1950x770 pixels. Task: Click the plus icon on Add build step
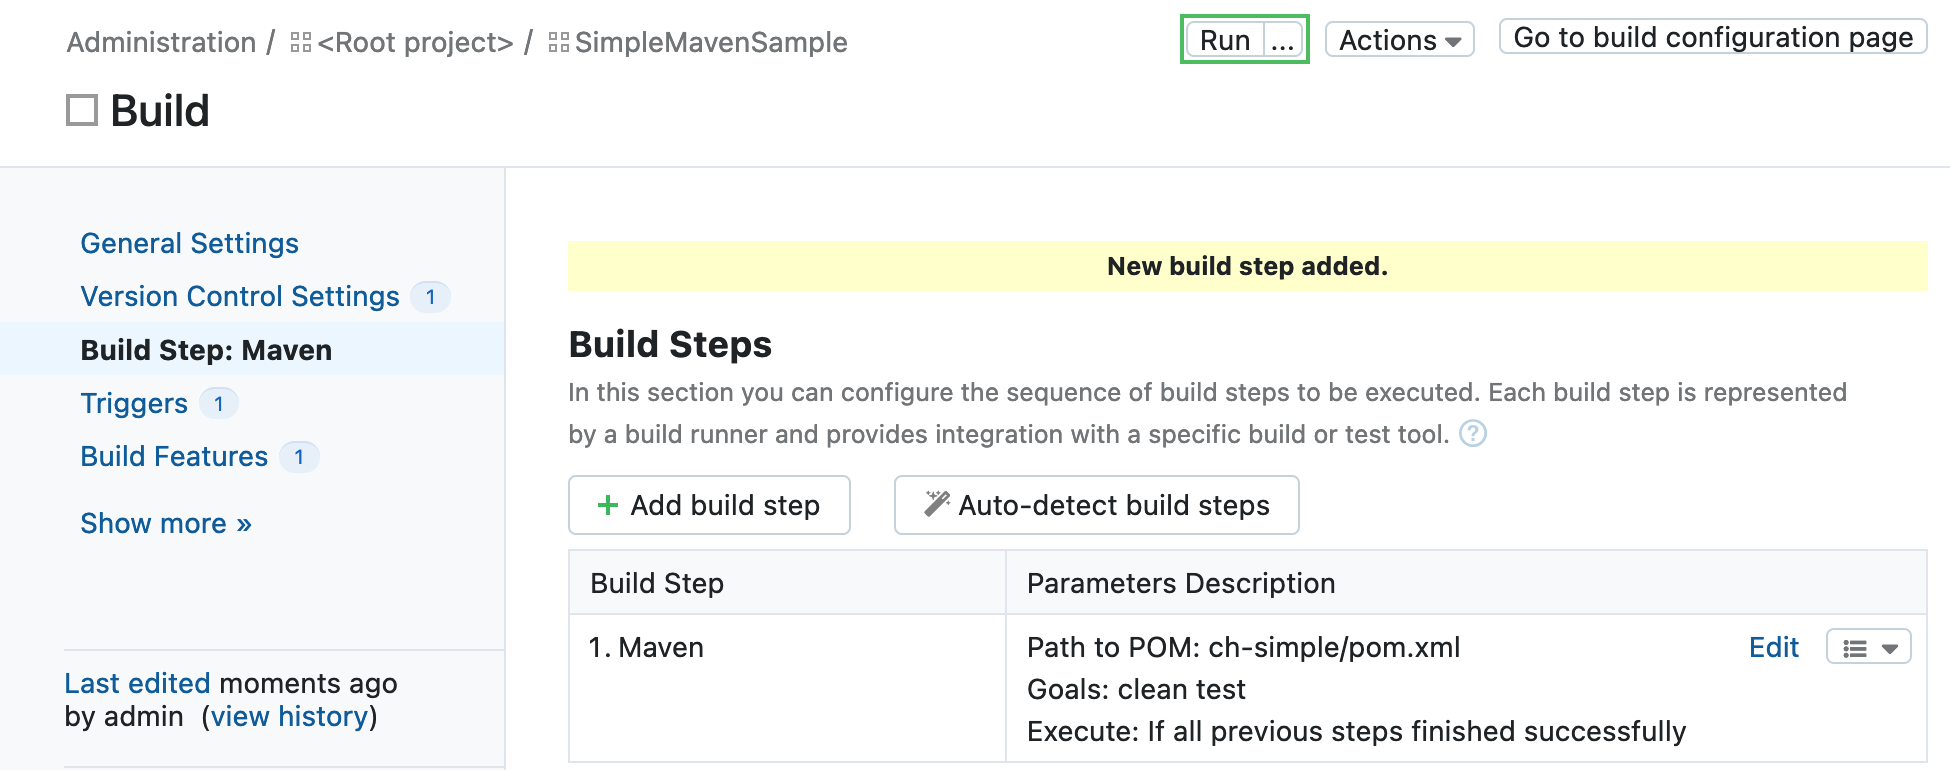click(607, 505)
